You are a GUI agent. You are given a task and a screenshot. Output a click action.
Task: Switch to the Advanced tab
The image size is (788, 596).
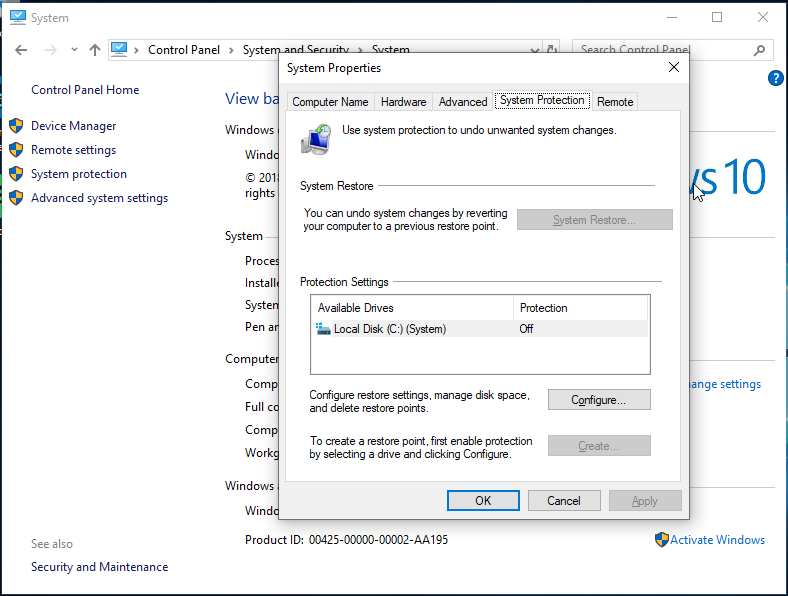click(x=463, y=102)
